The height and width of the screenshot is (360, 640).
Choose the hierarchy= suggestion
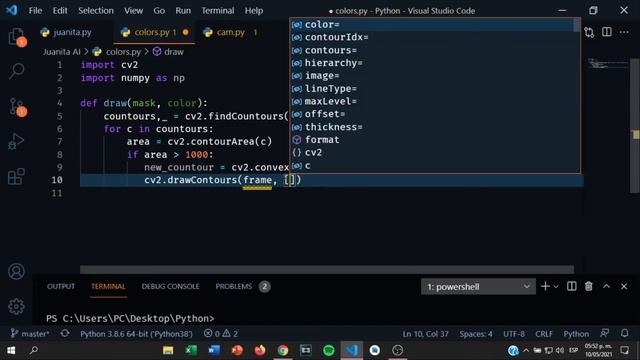(432, 63)
